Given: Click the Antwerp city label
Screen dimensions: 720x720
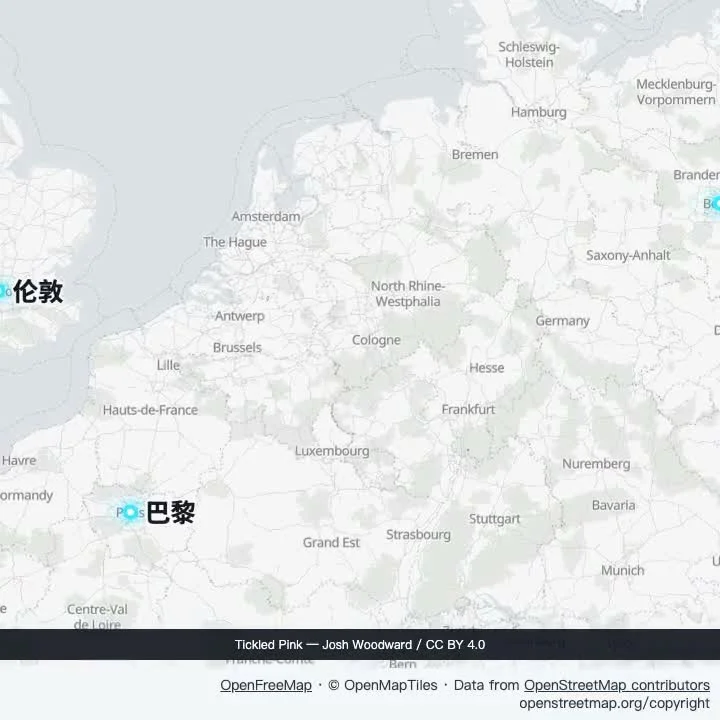Looking at the screenshot, I should 240,316.
